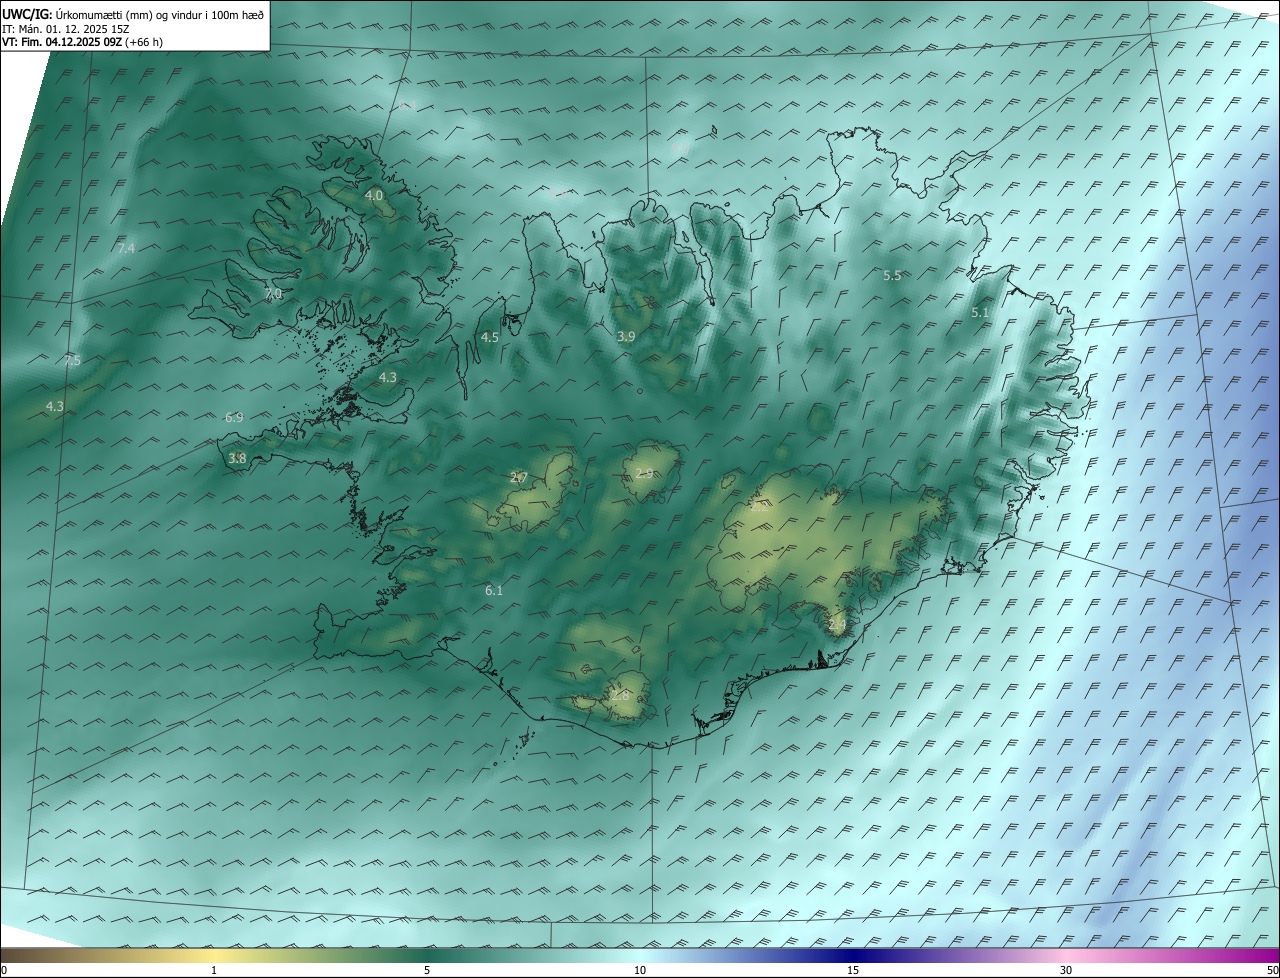Screen dimensions: 1280x978
Task: Click the 3.8 value label on the peninsula
Action: [237, 458]
